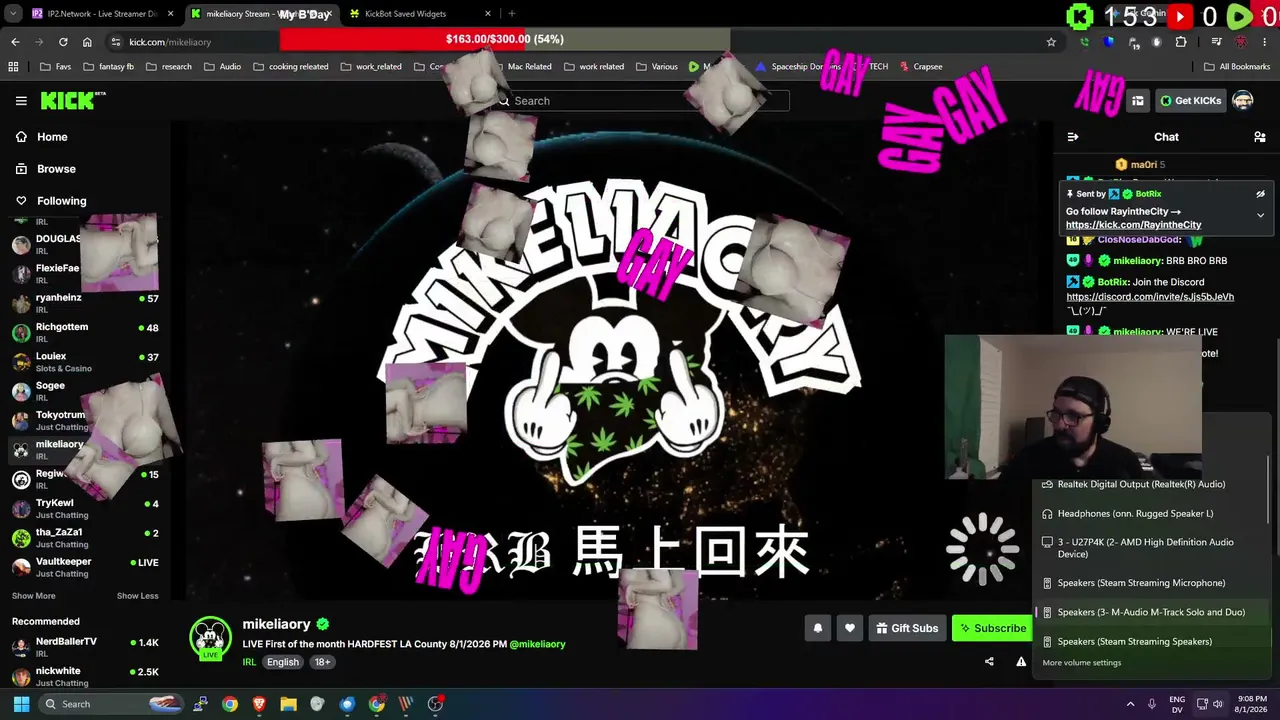Select Realtek Digital Output audio device
The height and width of the screenshot is (720, 1280).
(x=1150, y=484)
